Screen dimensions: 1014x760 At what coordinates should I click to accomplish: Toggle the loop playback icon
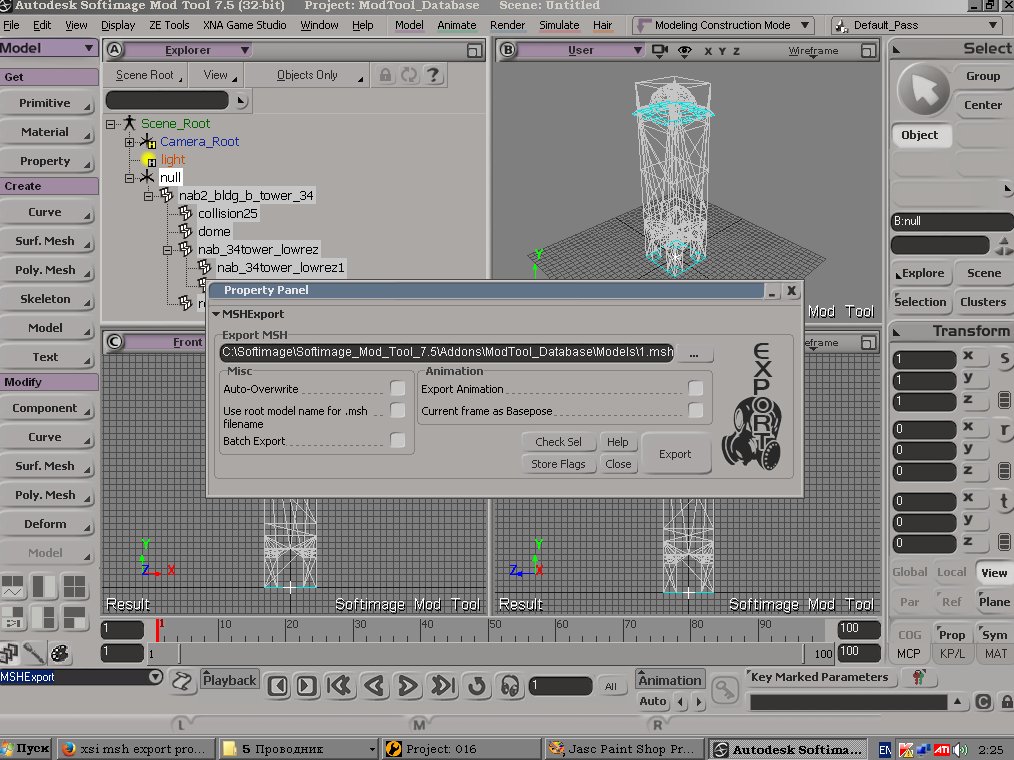(x=477, y=686)
